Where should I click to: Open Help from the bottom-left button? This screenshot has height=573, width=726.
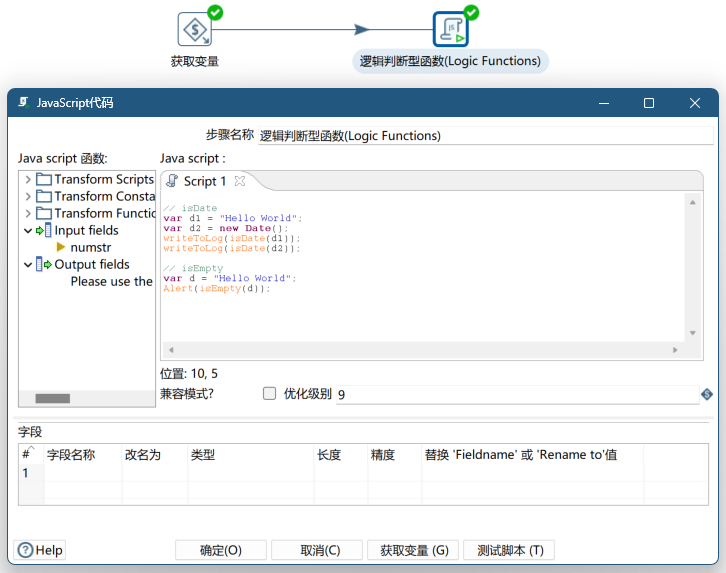click(40, 550)
